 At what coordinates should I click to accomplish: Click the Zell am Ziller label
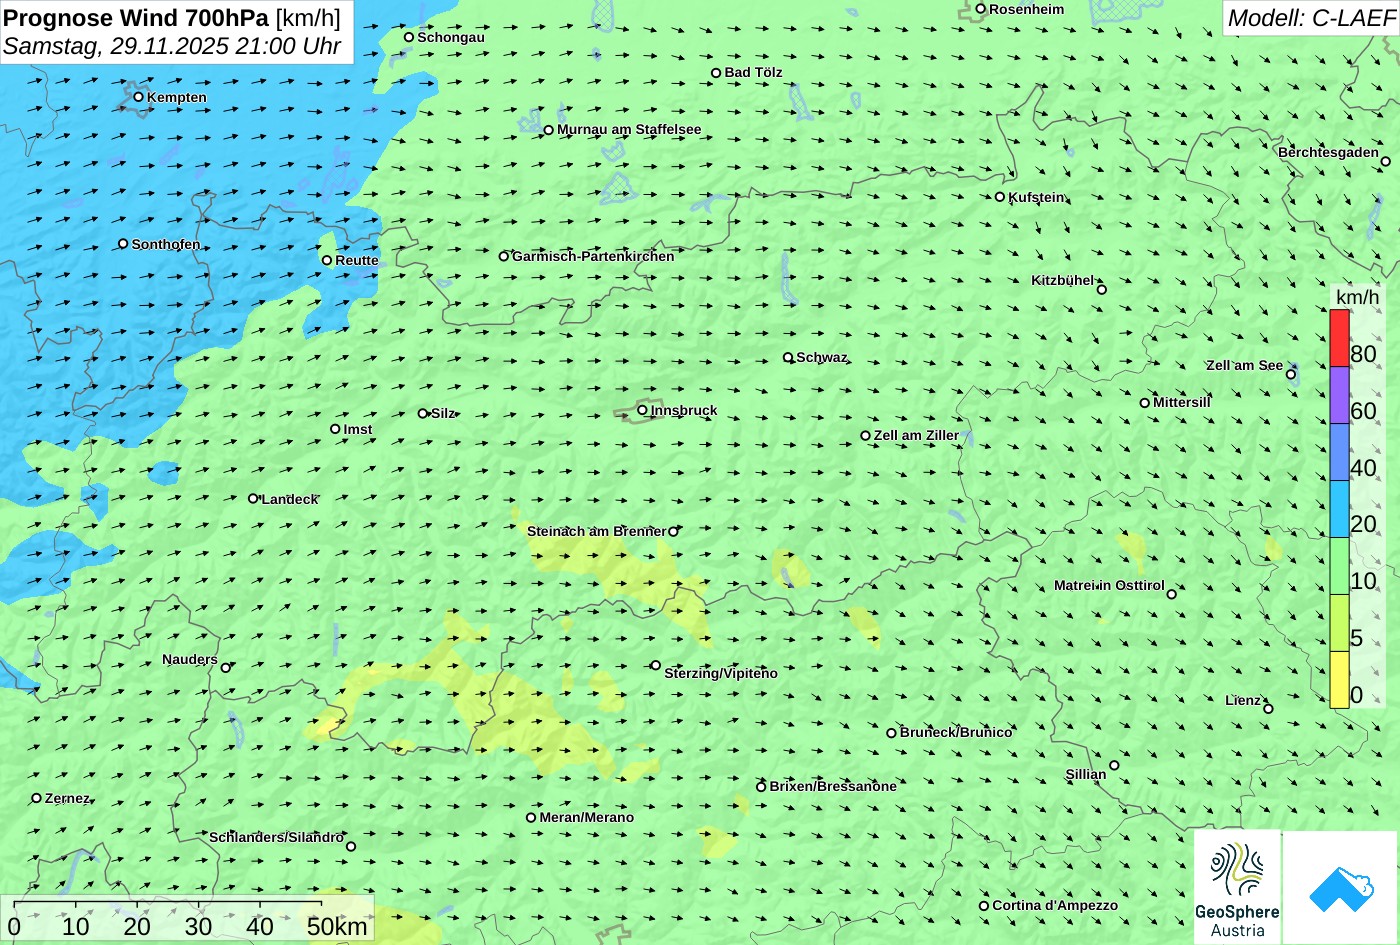coord(916,435)
